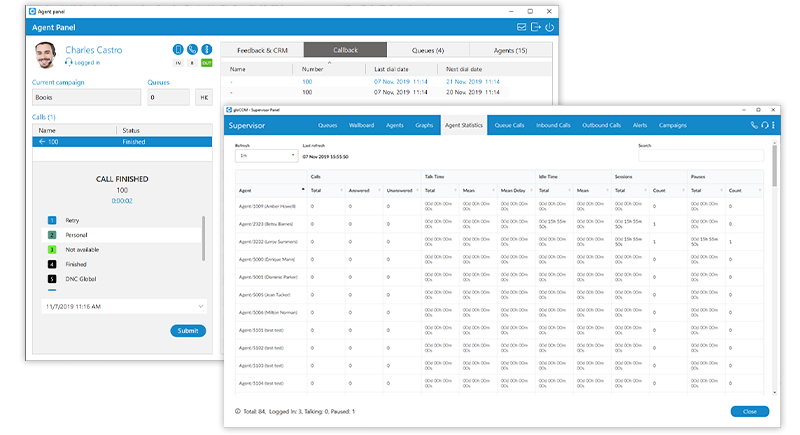Open the Refresh interval dropdown
Viewport: 800px width, 435px height.
pos(265,156)
